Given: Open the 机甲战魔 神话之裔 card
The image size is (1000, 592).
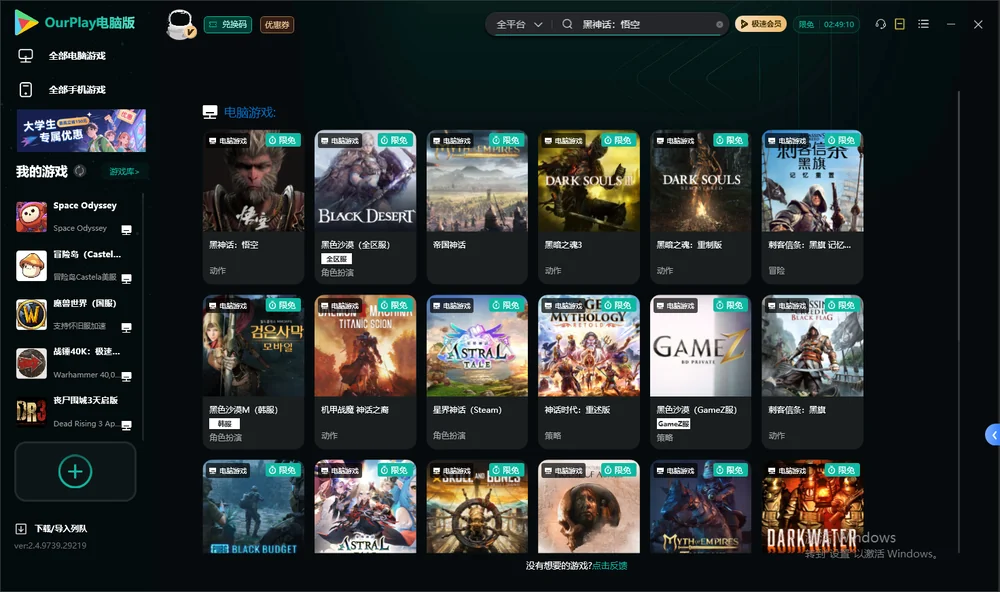Looking at the screenshot, I should [x=365, y=372].
